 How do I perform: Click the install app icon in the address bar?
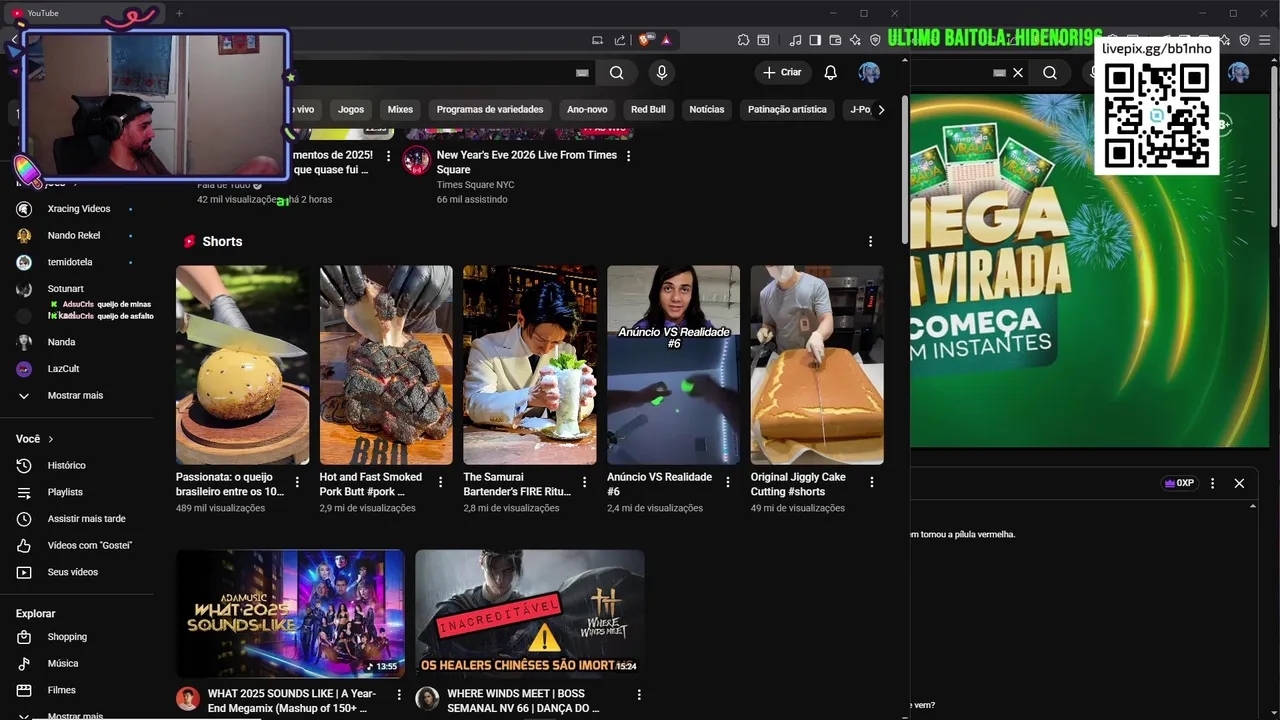[597, 40]
